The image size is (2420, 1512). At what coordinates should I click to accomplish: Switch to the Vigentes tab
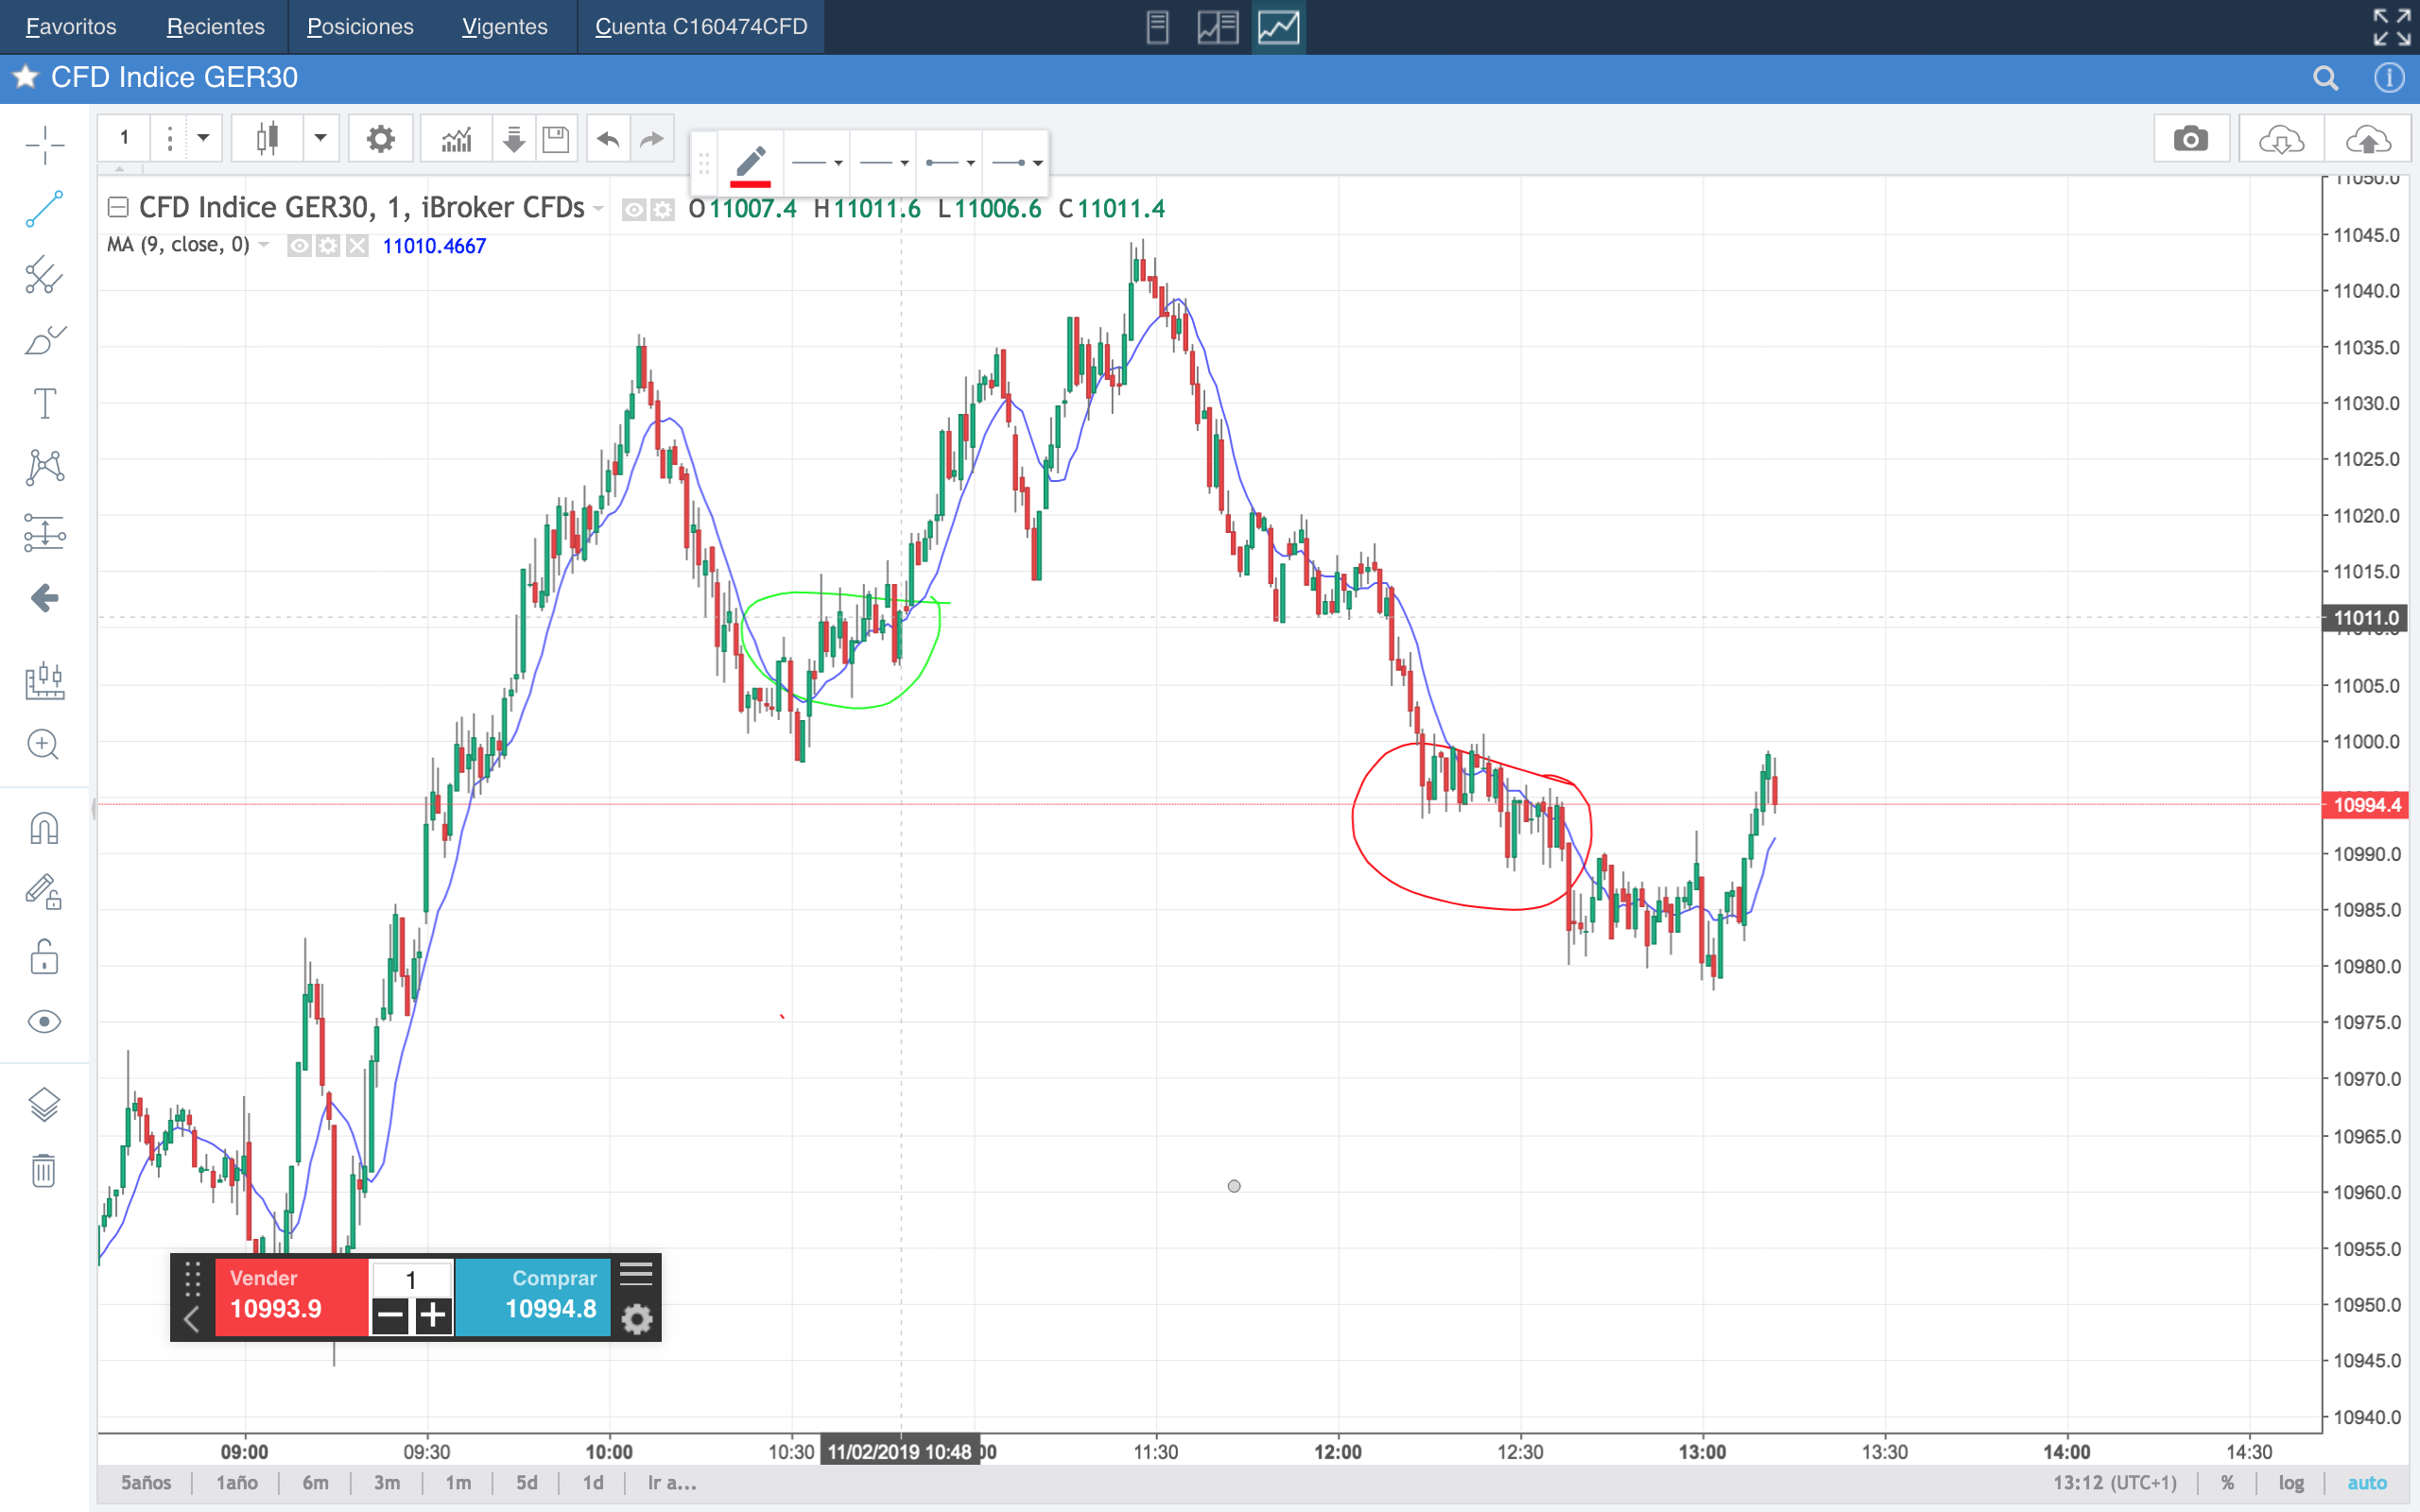[504, 27]
